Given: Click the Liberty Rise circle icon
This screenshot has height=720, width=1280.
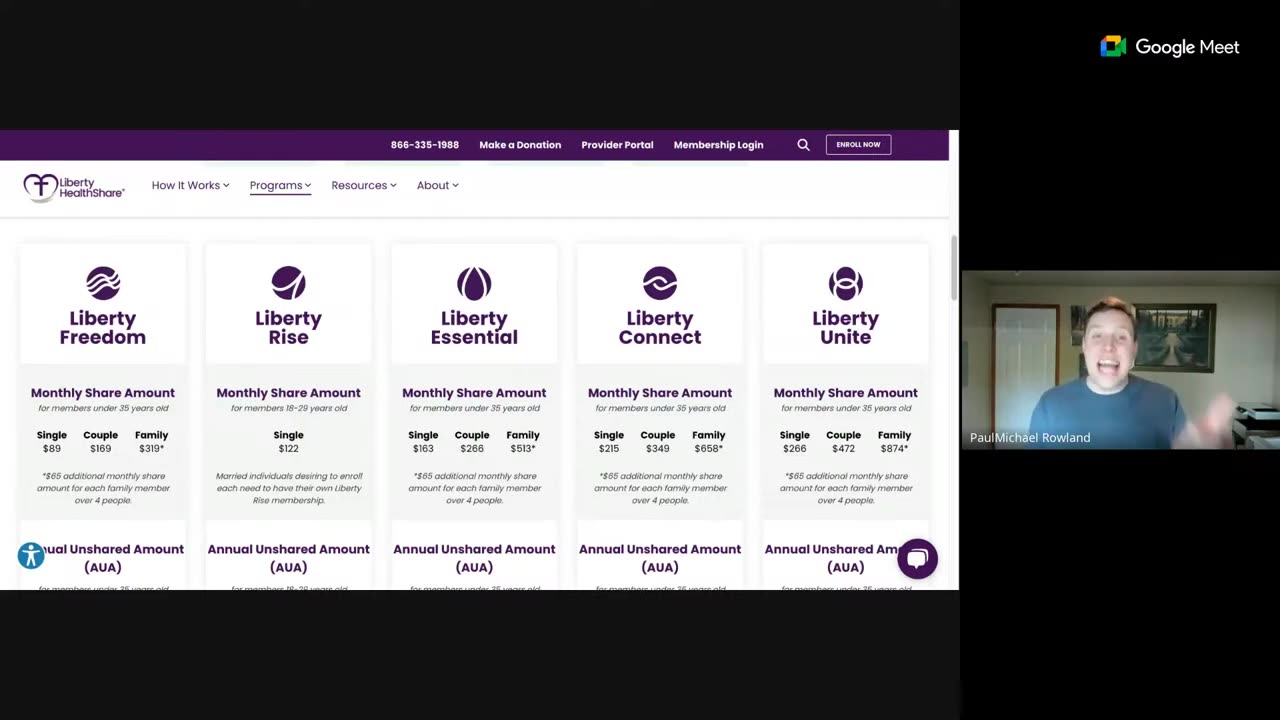Looking at the screenshot, I should pos(288,283).
